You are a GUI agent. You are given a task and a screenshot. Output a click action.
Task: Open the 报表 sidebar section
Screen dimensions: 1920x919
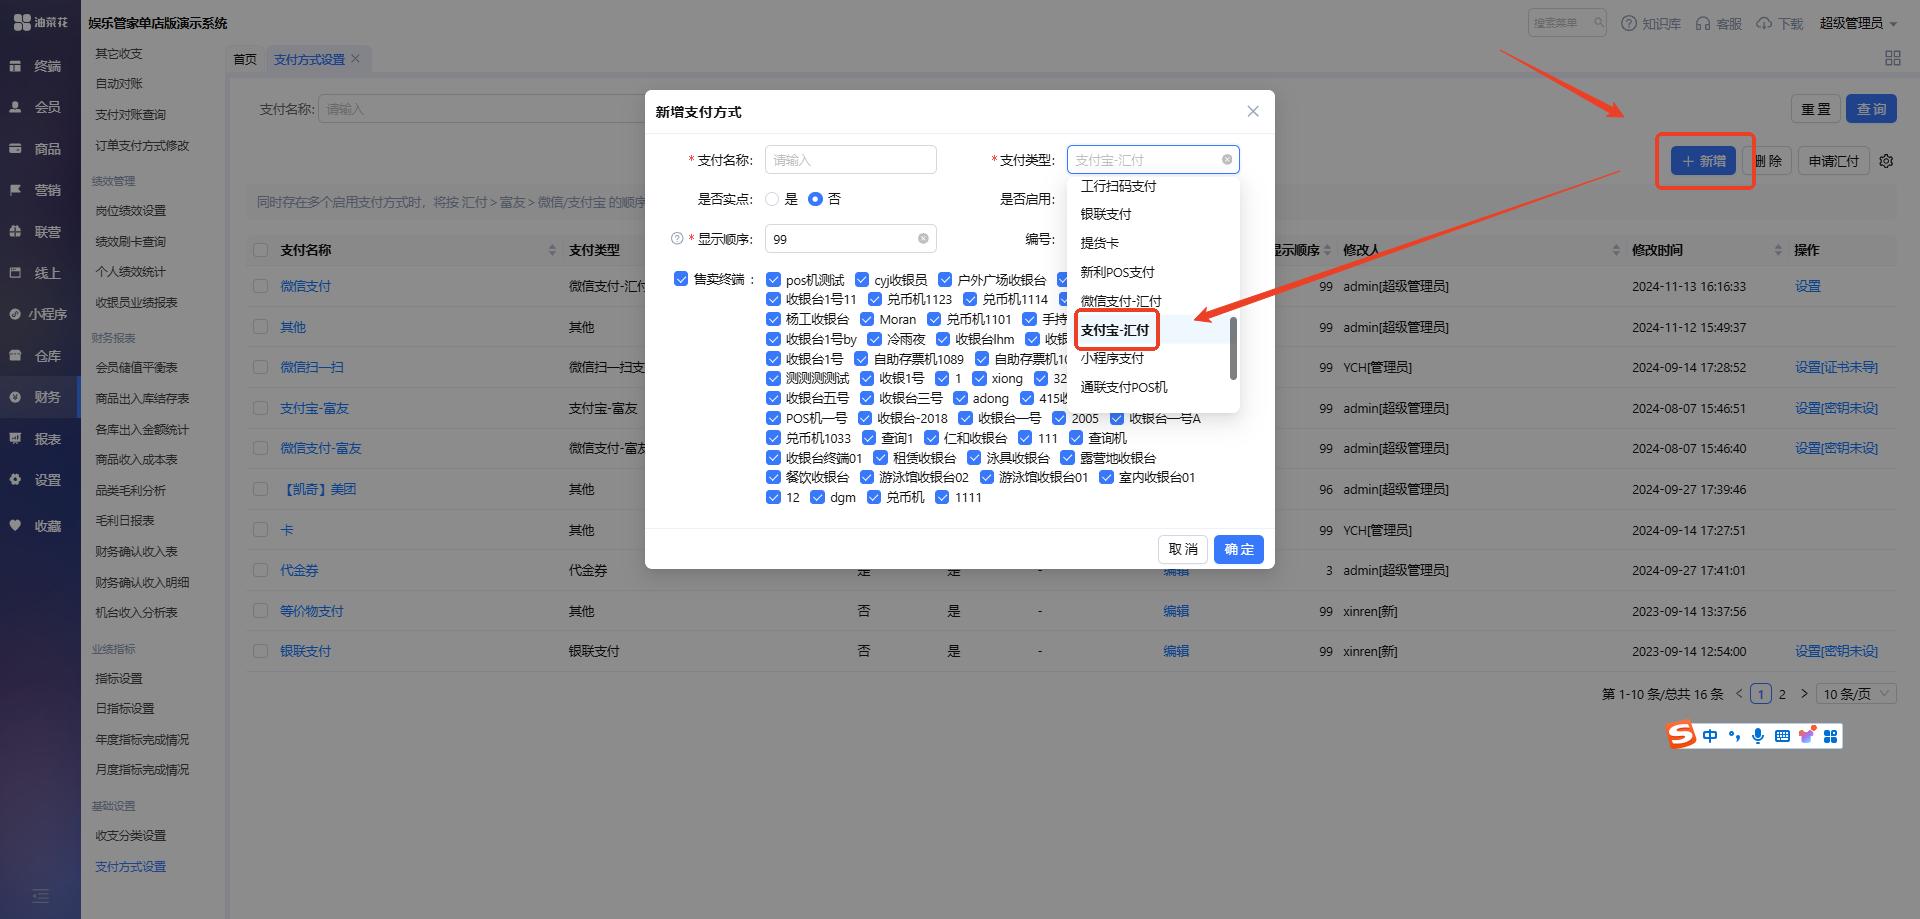click(x=36, y=438)
